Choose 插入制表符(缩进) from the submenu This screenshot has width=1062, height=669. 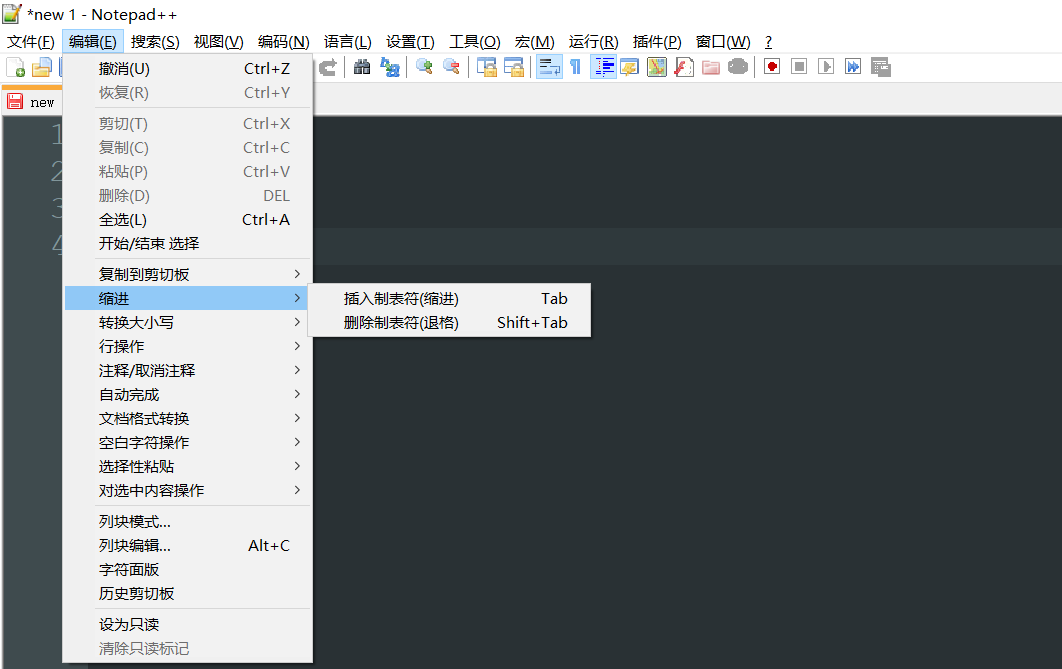point(450,299)
